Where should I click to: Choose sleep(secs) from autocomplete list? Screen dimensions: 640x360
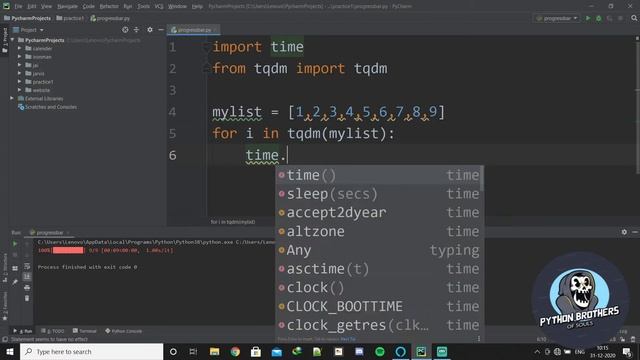(380, 194)
